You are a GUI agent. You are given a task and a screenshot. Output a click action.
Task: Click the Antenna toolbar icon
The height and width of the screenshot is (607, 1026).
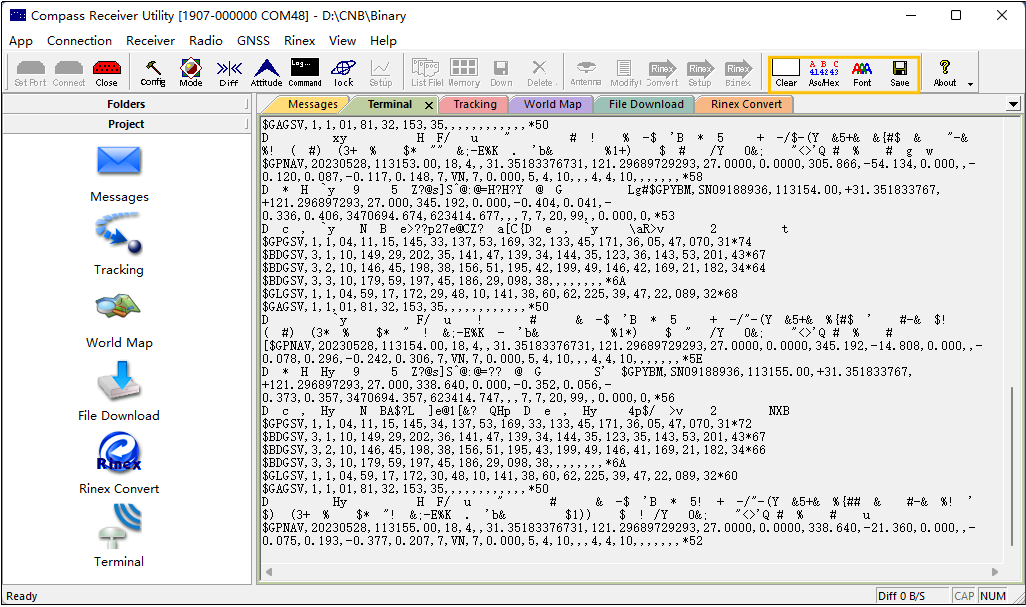tap(586, 73)
